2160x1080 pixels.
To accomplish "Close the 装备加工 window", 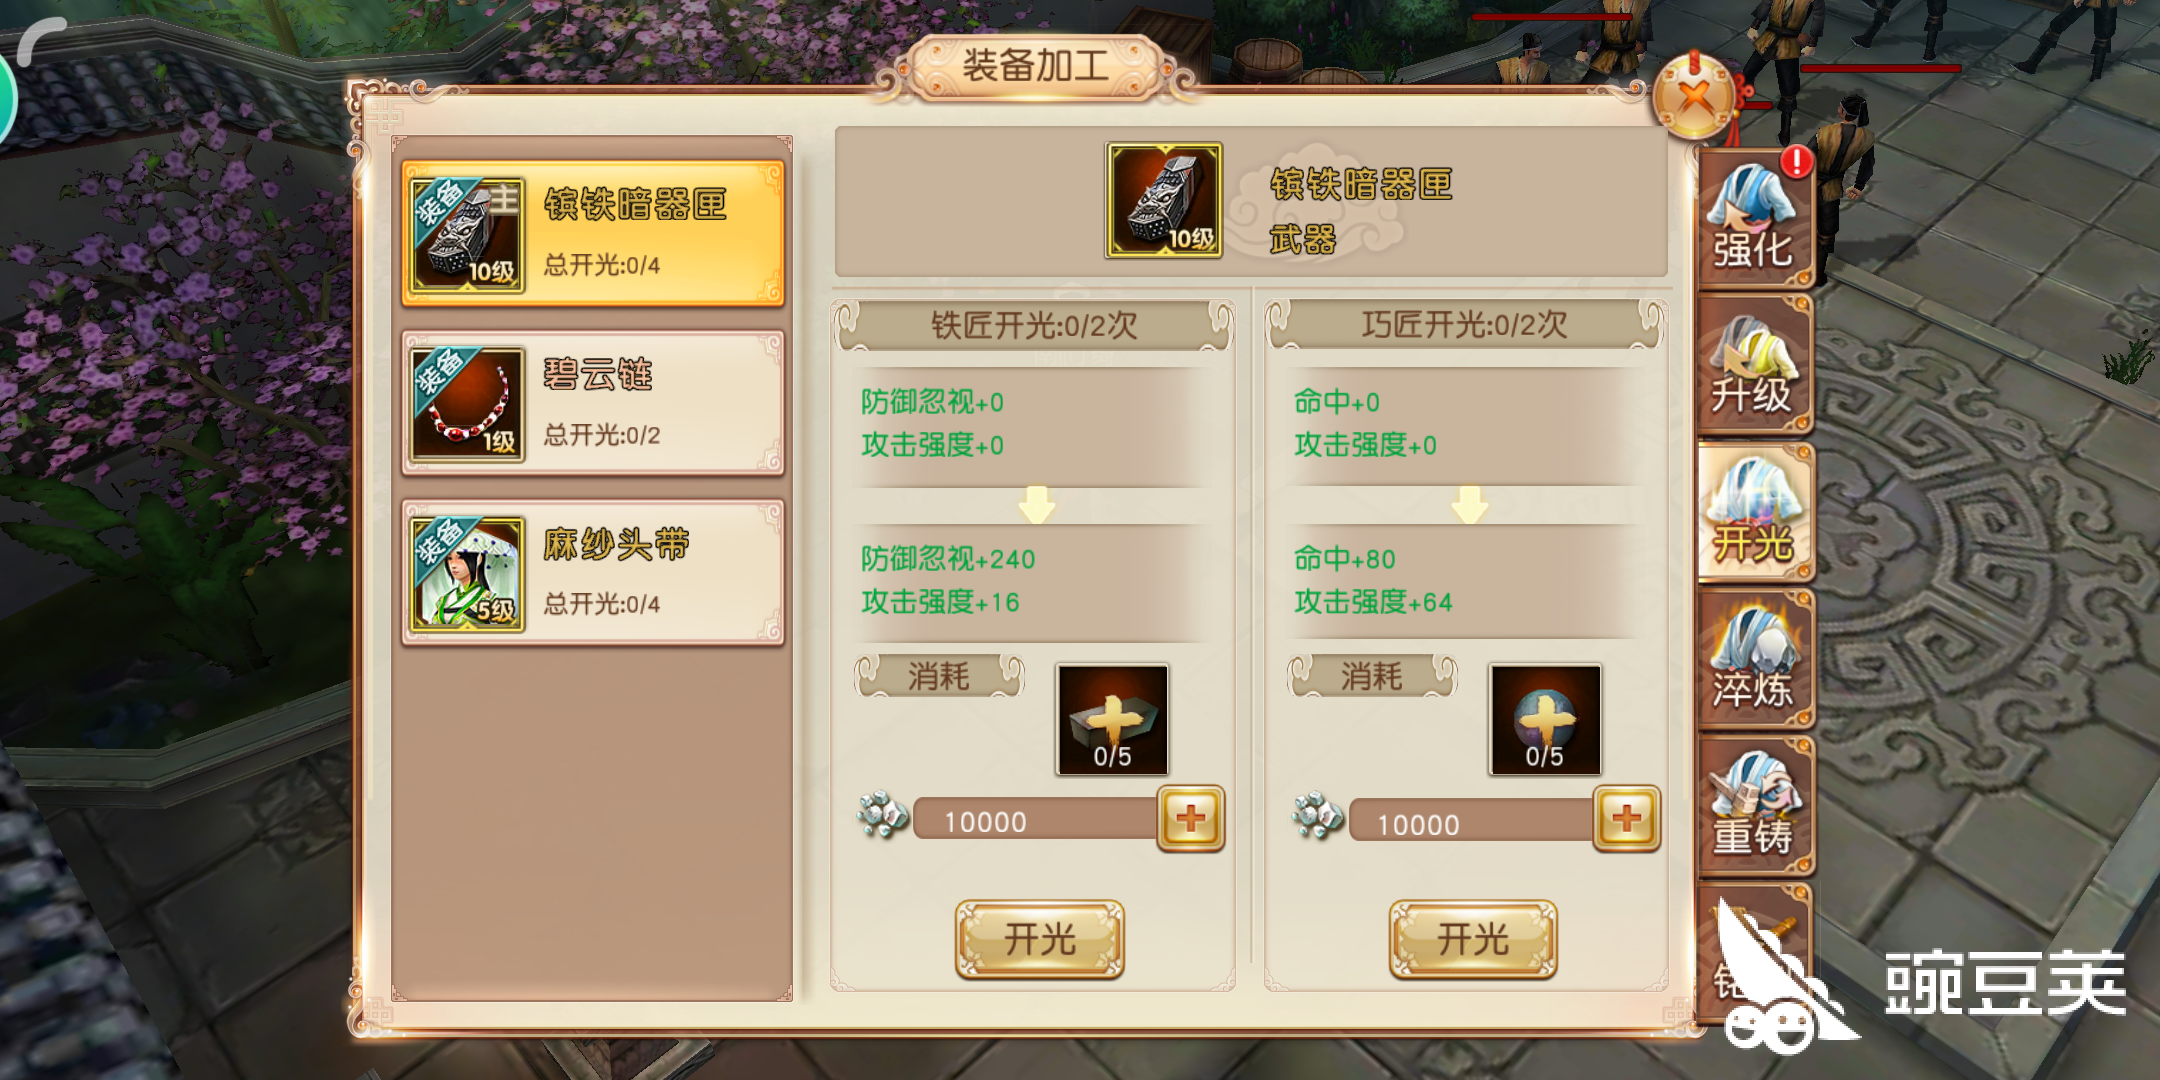I will [x=1695, y=96].
